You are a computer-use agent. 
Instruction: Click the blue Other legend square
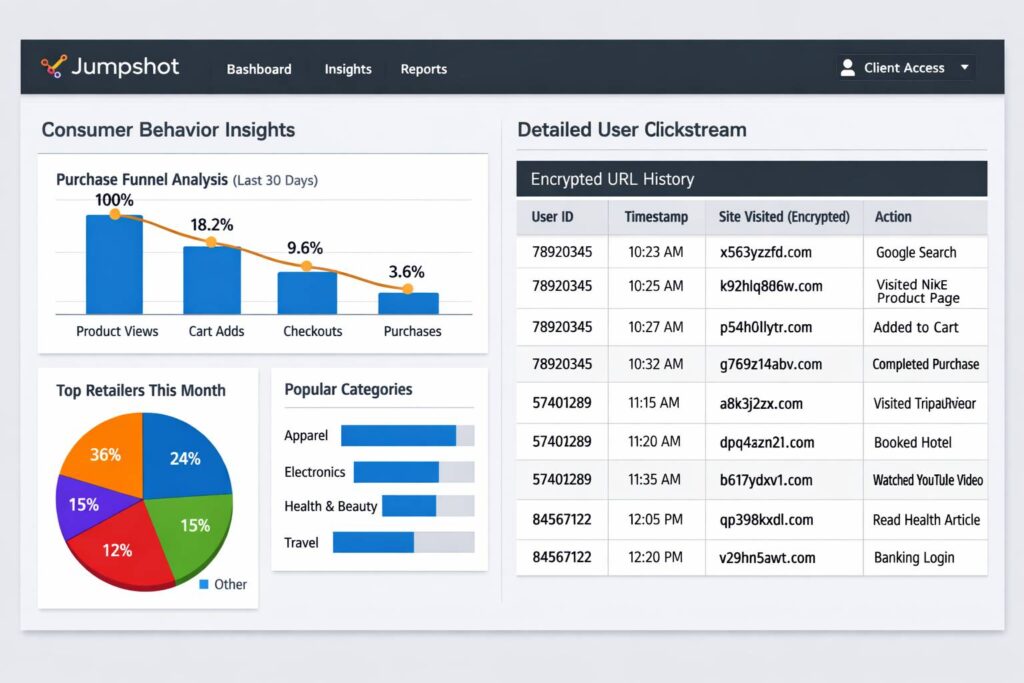pos(204,584)
